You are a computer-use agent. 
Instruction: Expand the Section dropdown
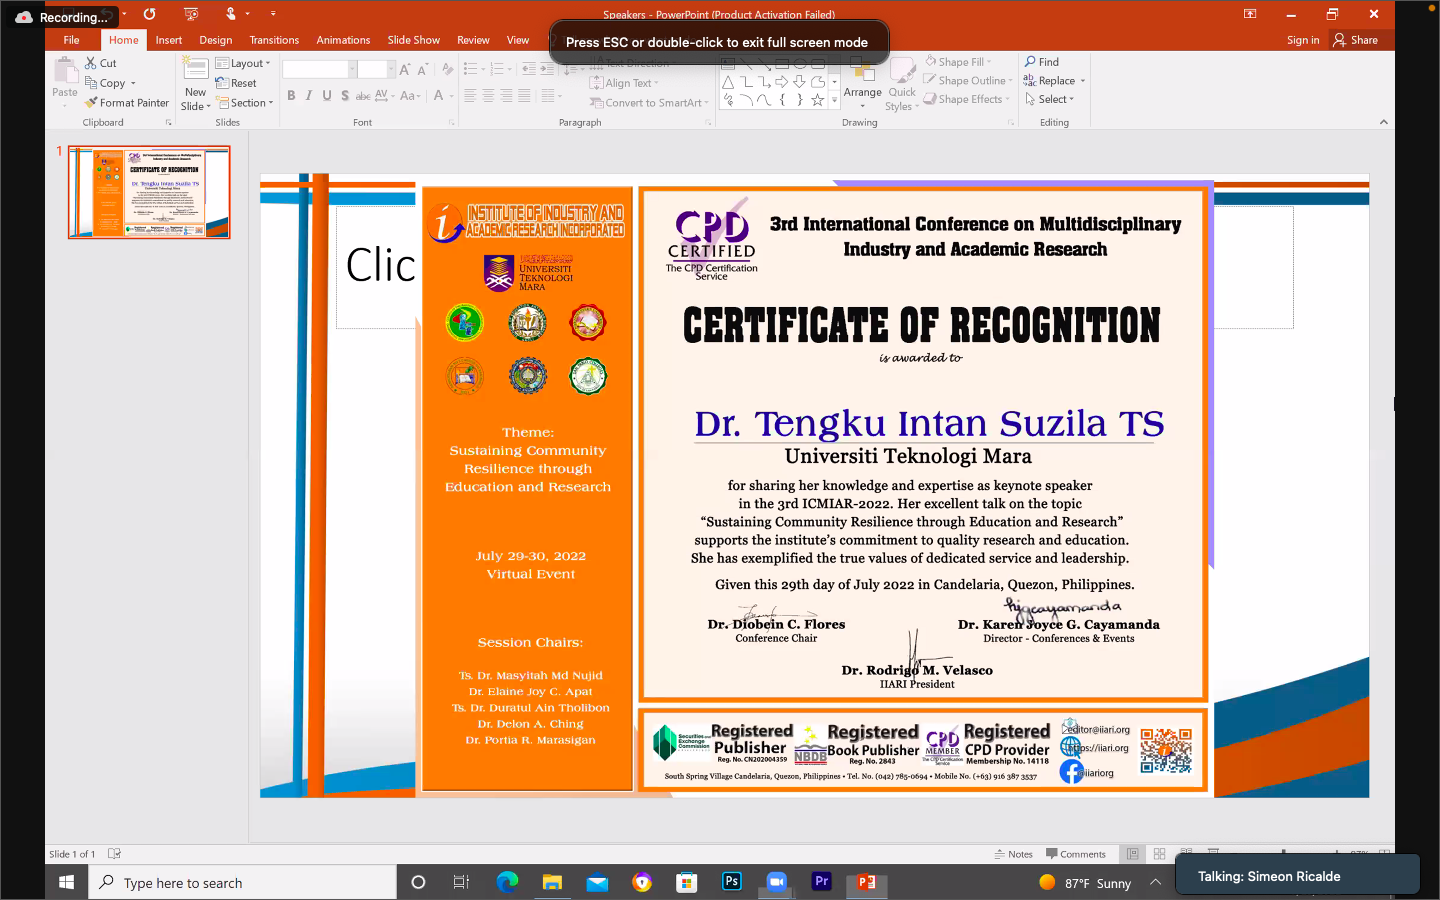click(245, 103)
